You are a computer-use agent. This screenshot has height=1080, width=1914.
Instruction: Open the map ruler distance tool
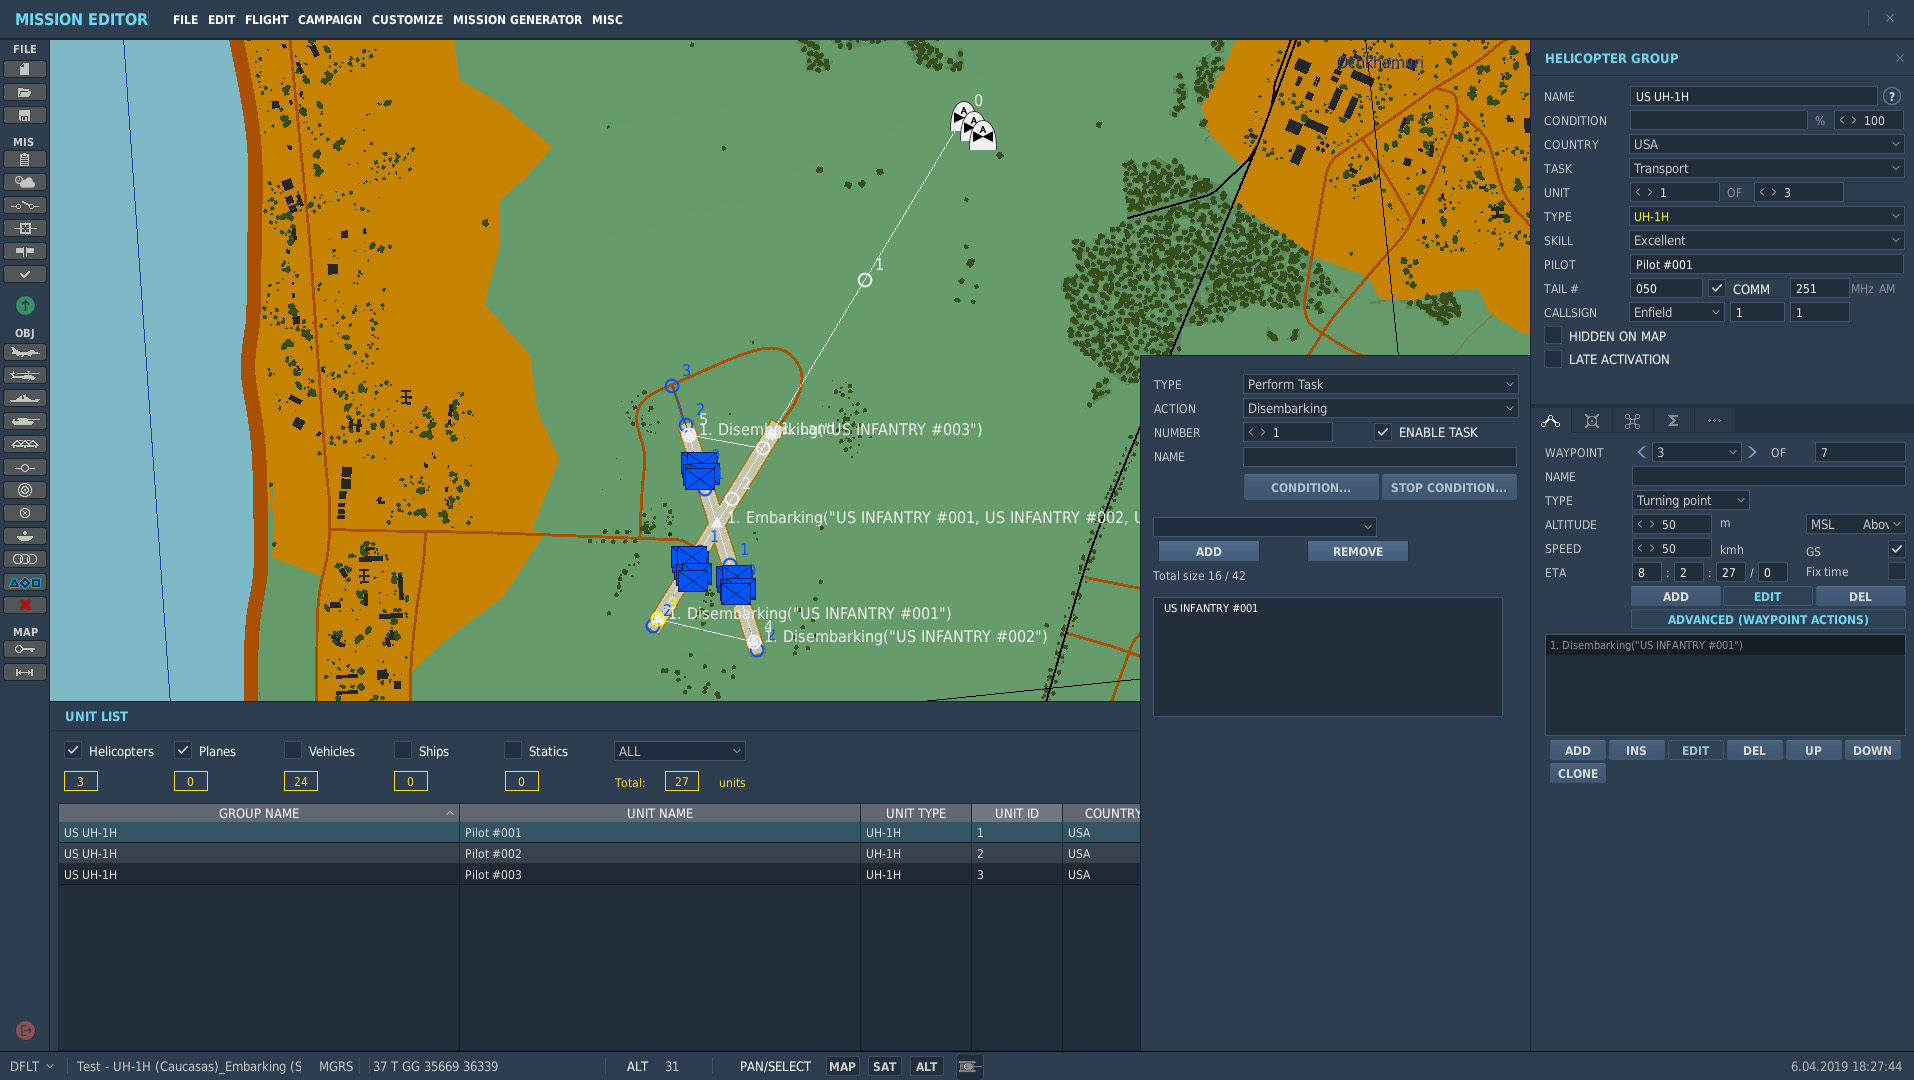coord(25,672)
